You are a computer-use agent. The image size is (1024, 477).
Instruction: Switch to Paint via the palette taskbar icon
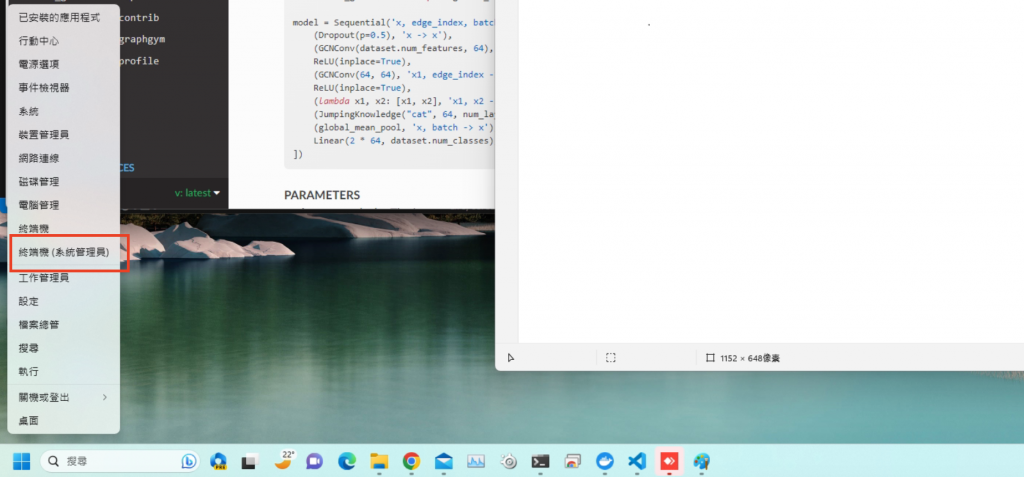pos(701,462)
